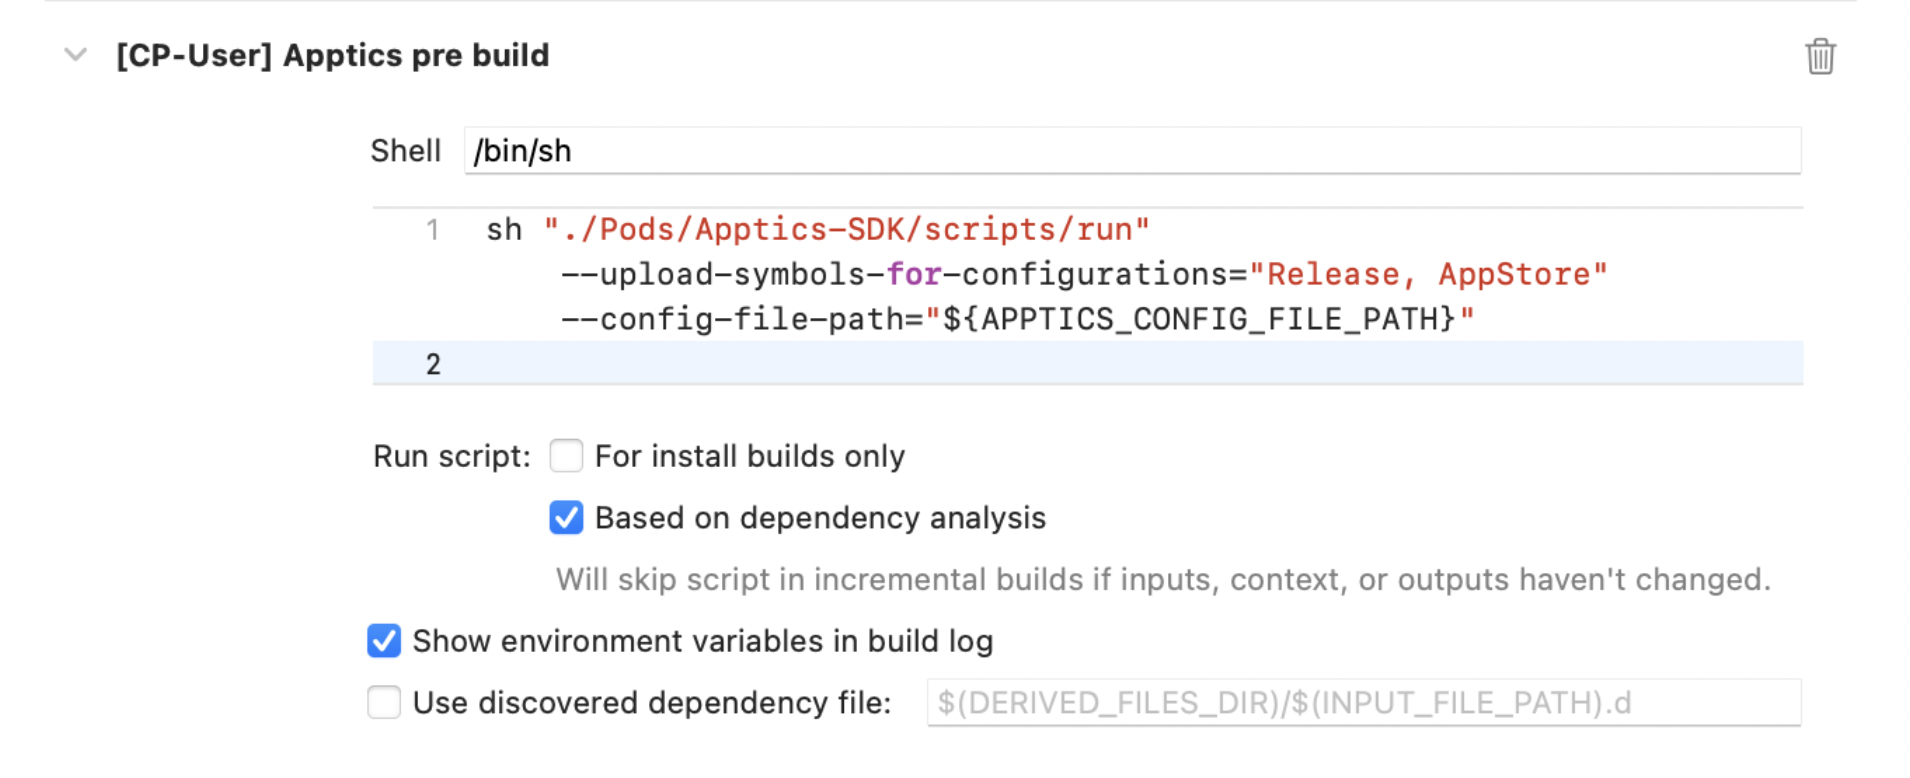Viewport: 1910px width, 778px height.
Task: Uncheck Based on dependency analysis
Action: point(566,518)
